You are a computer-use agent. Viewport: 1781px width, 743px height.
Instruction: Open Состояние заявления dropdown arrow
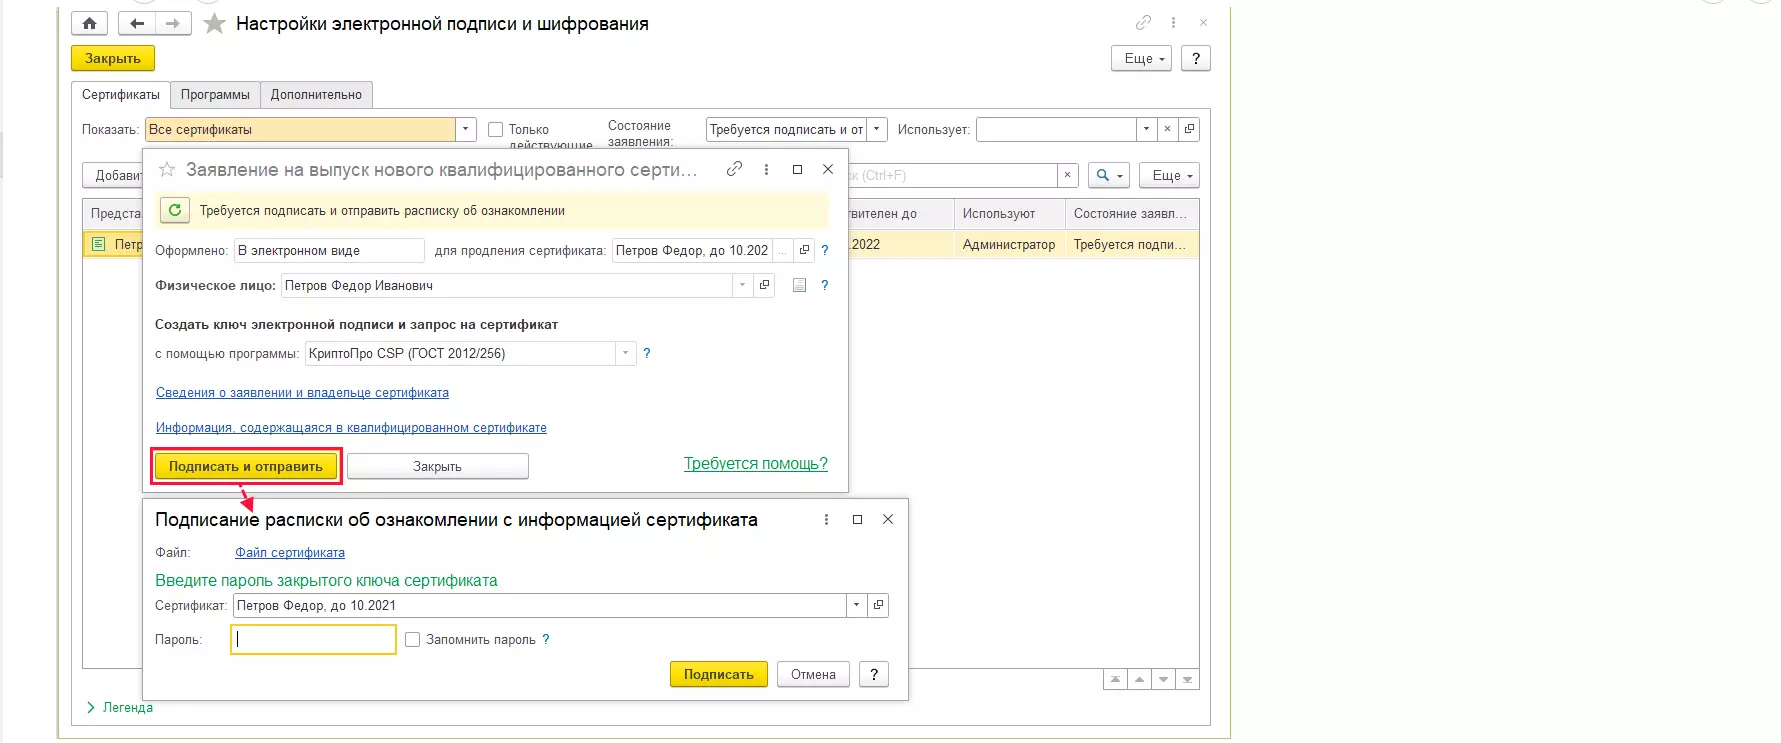point(877,129)
